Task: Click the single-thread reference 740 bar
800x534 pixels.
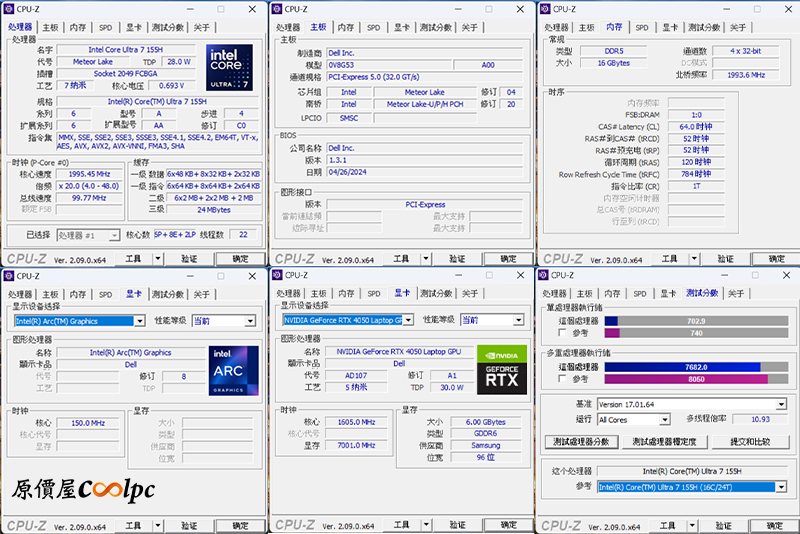Action: (696, 333)
